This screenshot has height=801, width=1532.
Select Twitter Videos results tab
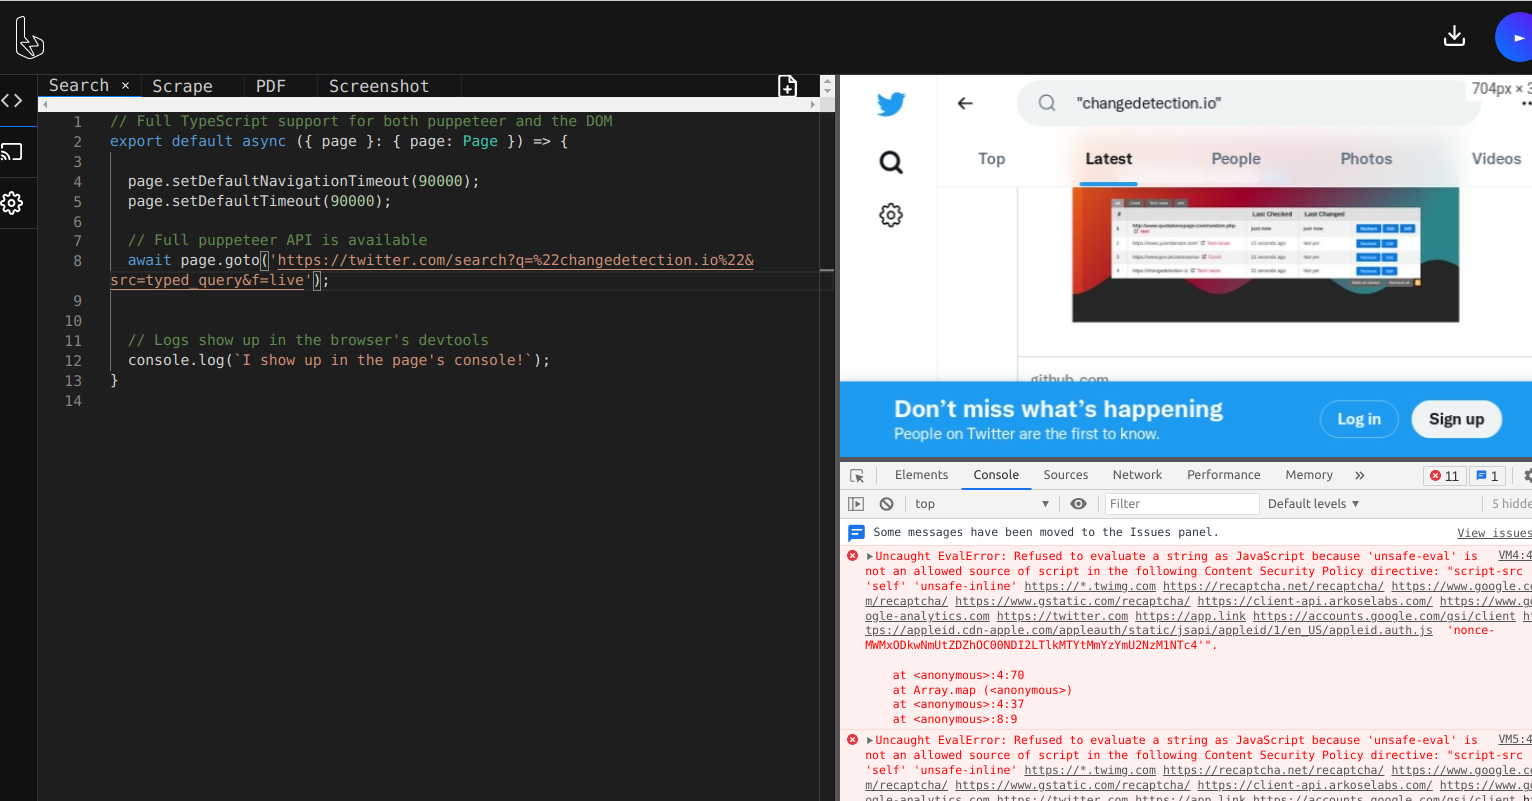click(x=1496, y=159)
